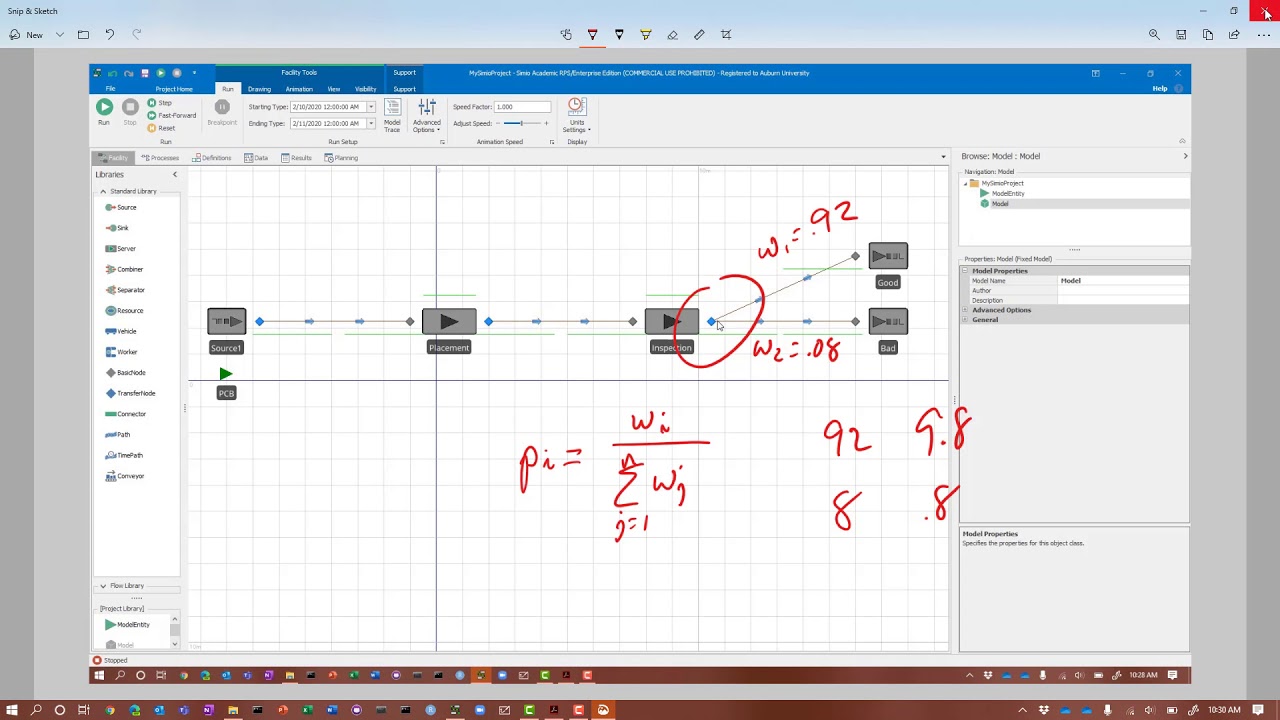Screen dimensions: 1280x720
Task: Collapse the Libraries panel
Action: 174,175
